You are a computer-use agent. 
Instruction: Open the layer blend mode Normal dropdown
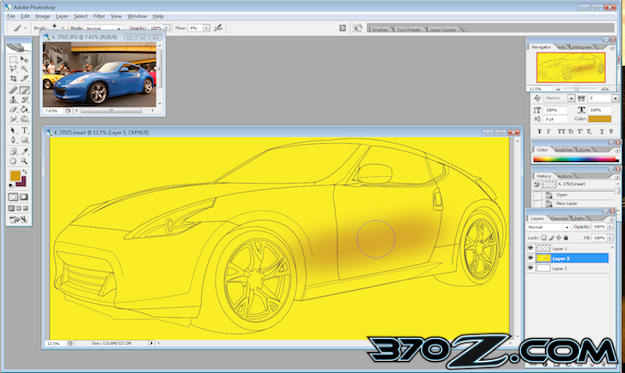548,227
